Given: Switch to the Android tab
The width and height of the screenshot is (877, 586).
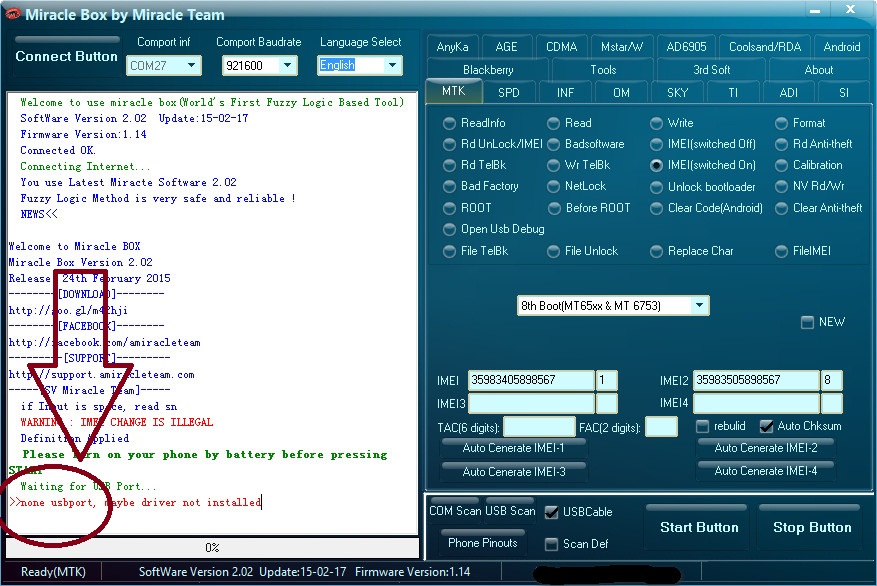Looking at the screenshot, I should click(842, 46).
